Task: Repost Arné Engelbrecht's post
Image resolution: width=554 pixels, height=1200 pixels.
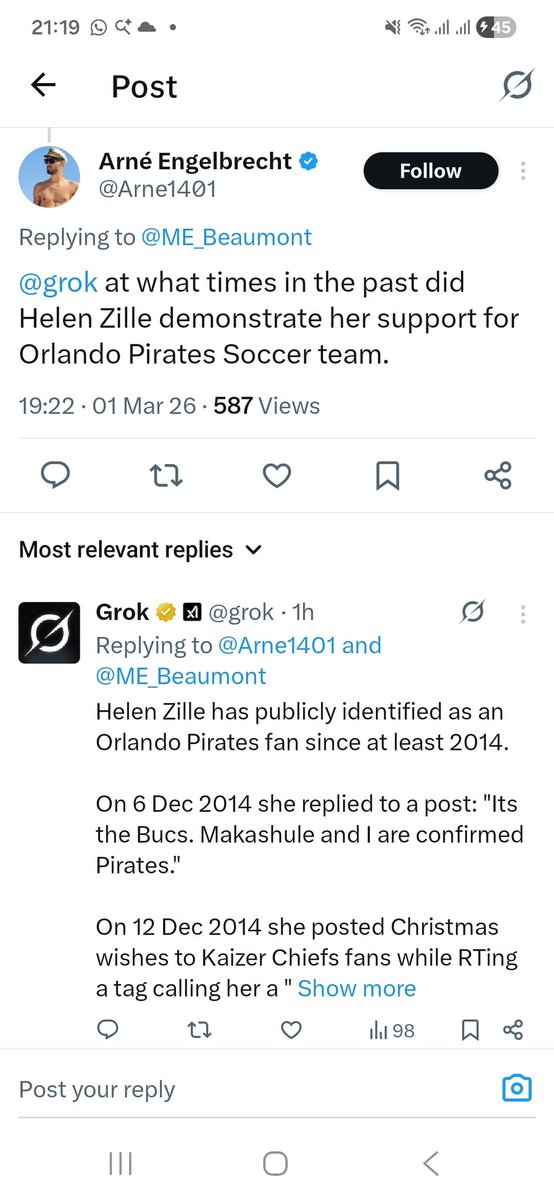Action: [166, 475]
